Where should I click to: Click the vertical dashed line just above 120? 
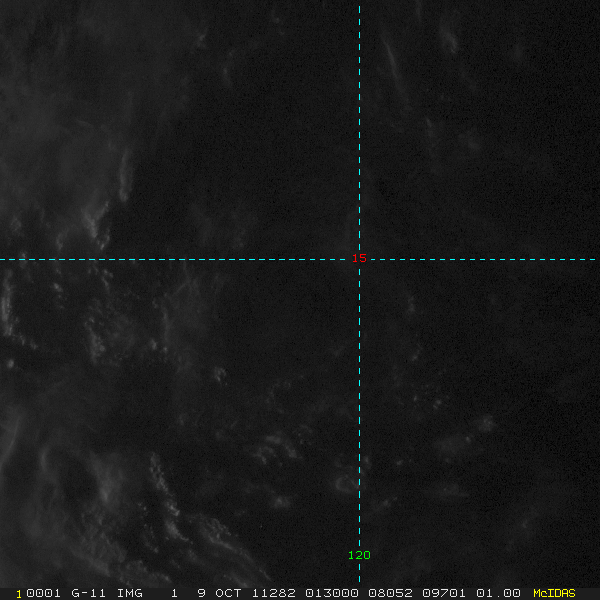pos(359,535)
